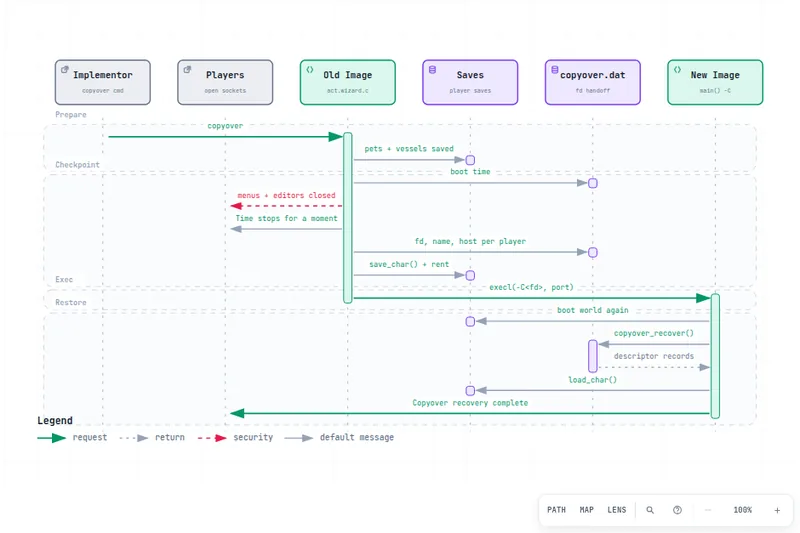Click the red security arrow in the legend
Viewport: 800px width, 533px height.
tap(212, 438)
